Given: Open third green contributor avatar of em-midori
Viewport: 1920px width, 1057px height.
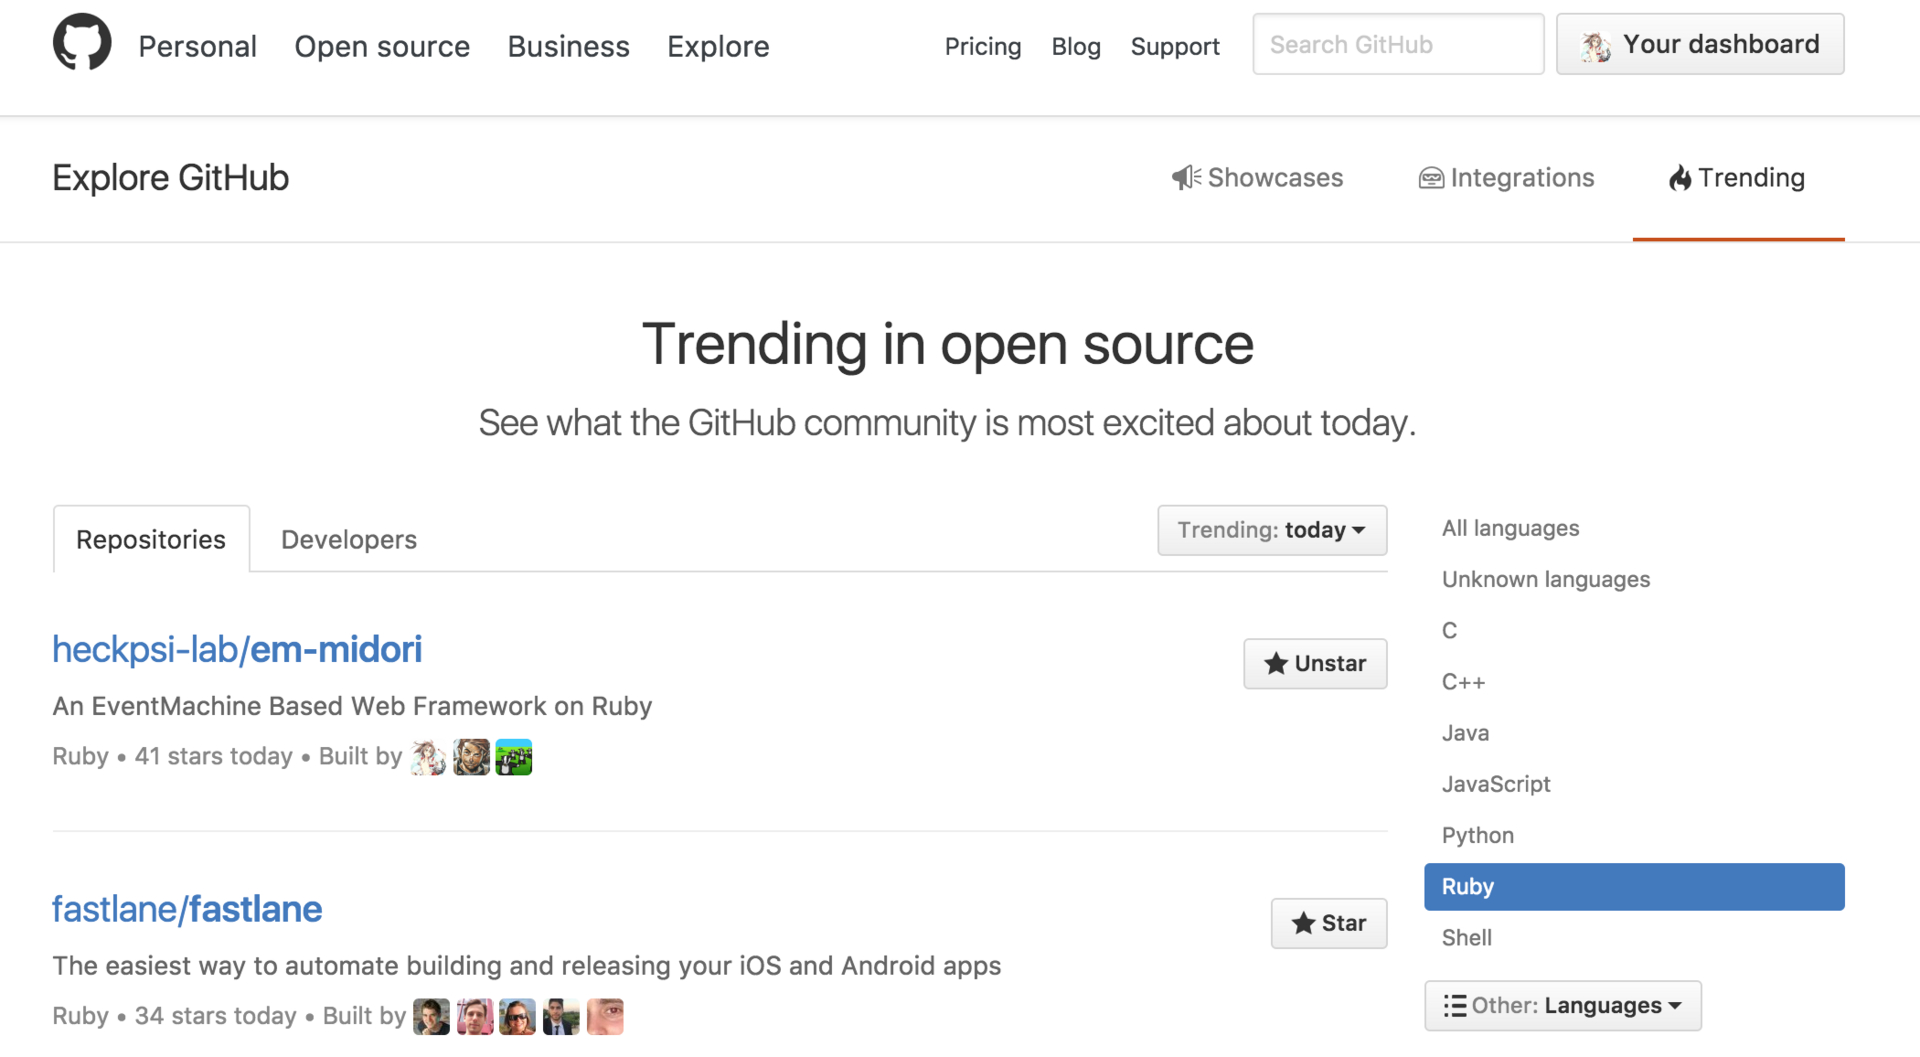Looking at the screenshot, I should 514,757.
